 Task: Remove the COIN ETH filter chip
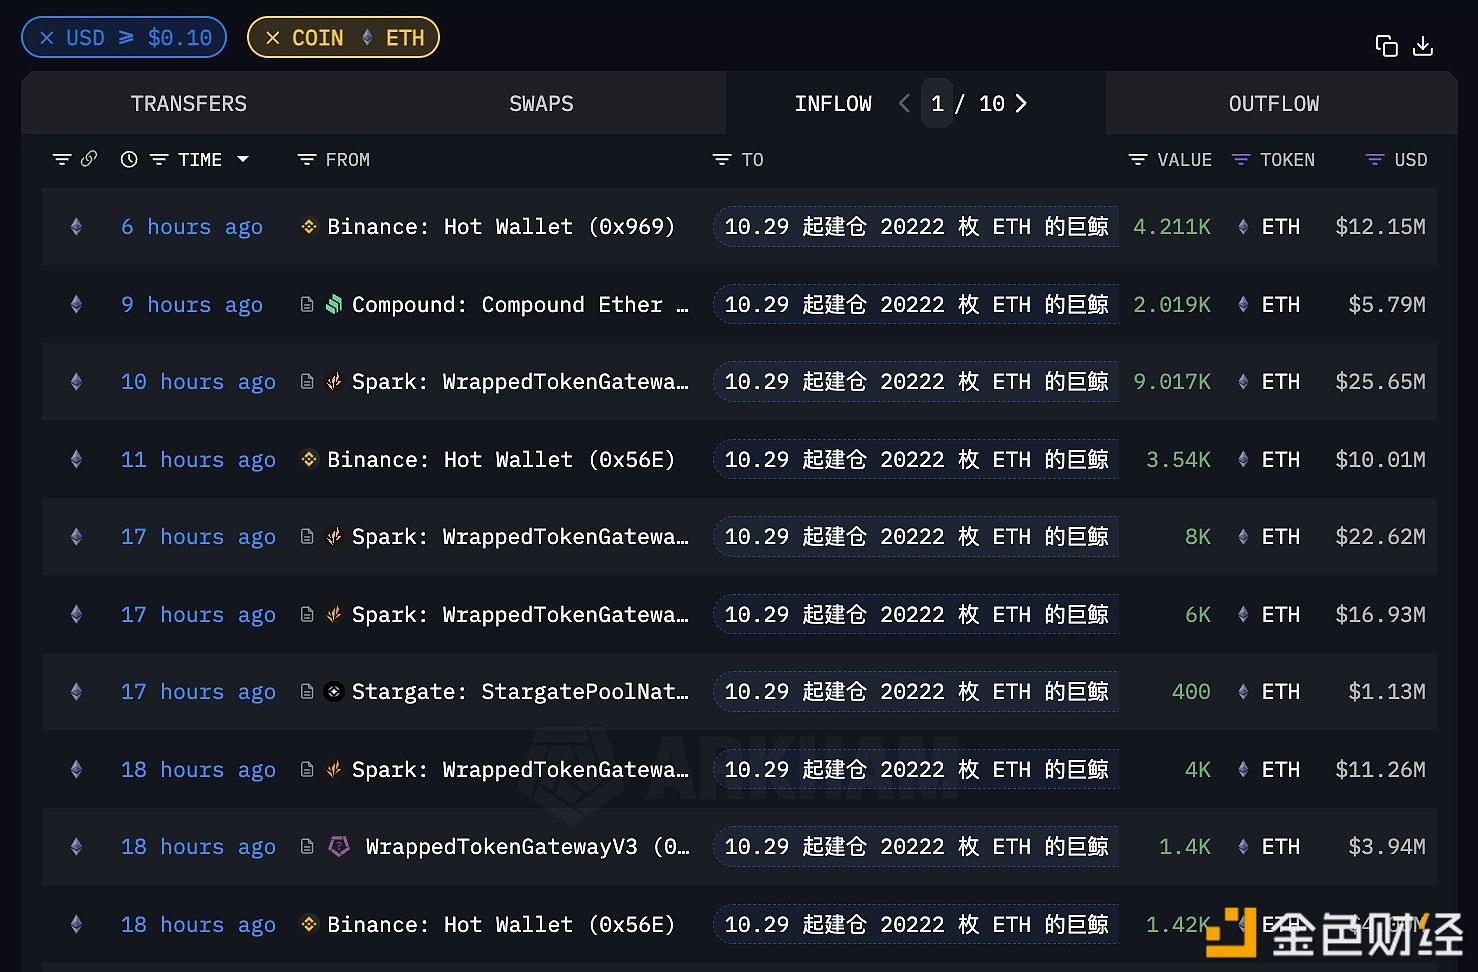click(273, 38)
